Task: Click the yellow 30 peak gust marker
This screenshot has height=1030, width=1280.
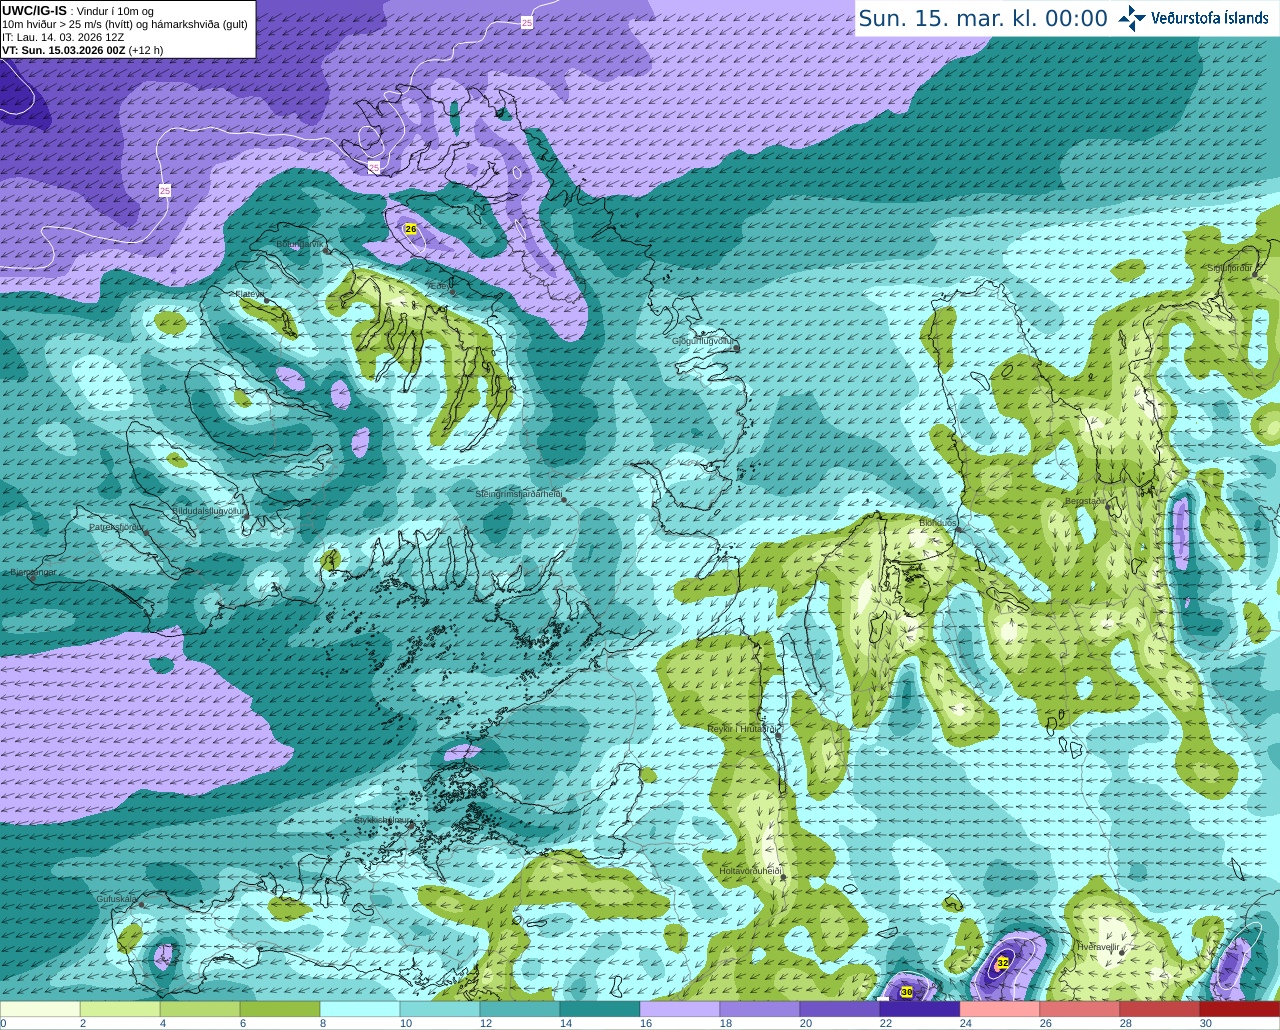Action: click(906, 992)
